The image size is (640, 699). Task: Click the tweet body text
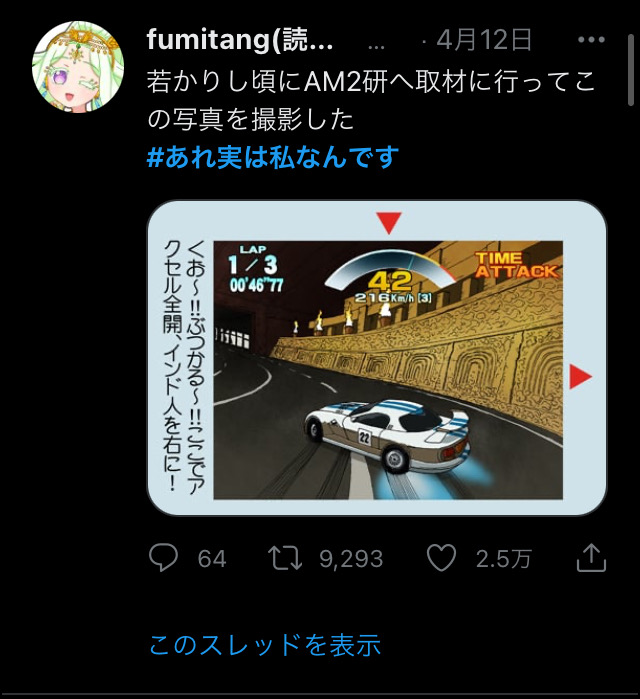371,101
